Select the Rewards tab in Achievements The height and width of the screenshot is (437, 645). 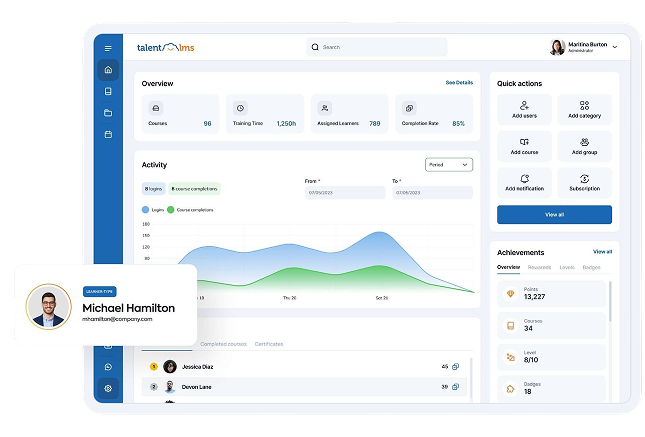tap(539, 267)
